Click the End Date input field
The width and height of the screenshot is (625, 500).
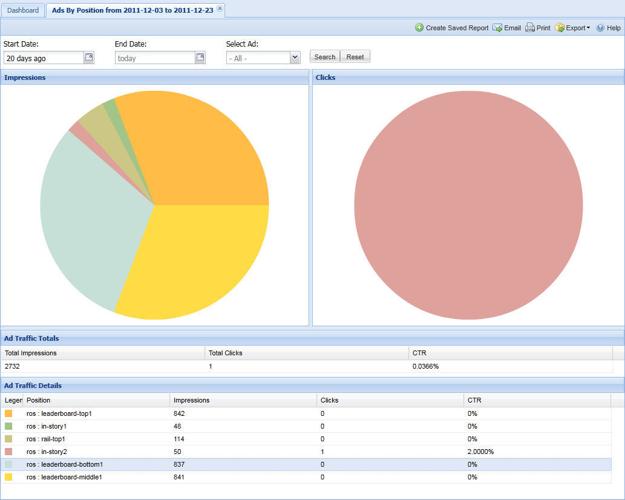click(x=154, y=58)
